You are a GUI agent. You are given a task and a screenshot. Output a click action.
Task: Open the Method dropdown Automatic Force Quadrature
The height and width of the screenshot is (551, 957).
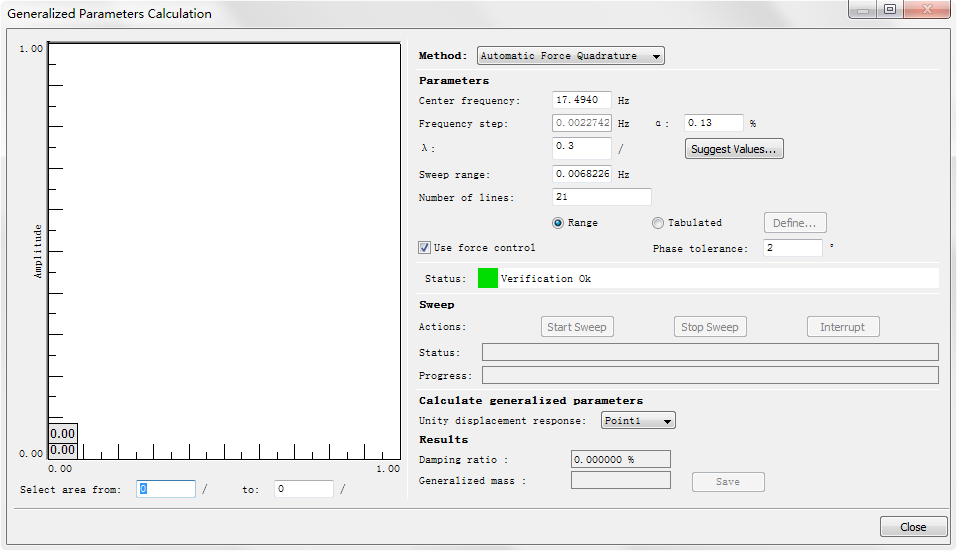[x=570, y=56]
